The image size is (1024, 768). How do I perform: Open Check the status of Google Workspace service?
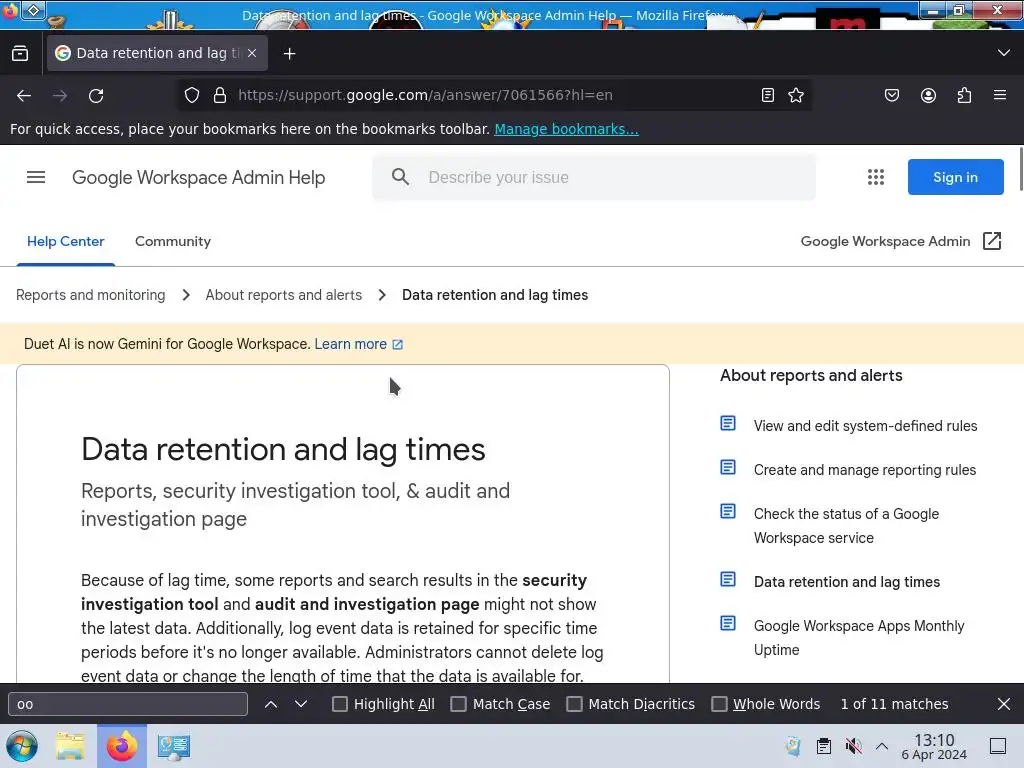coord(846,526)
